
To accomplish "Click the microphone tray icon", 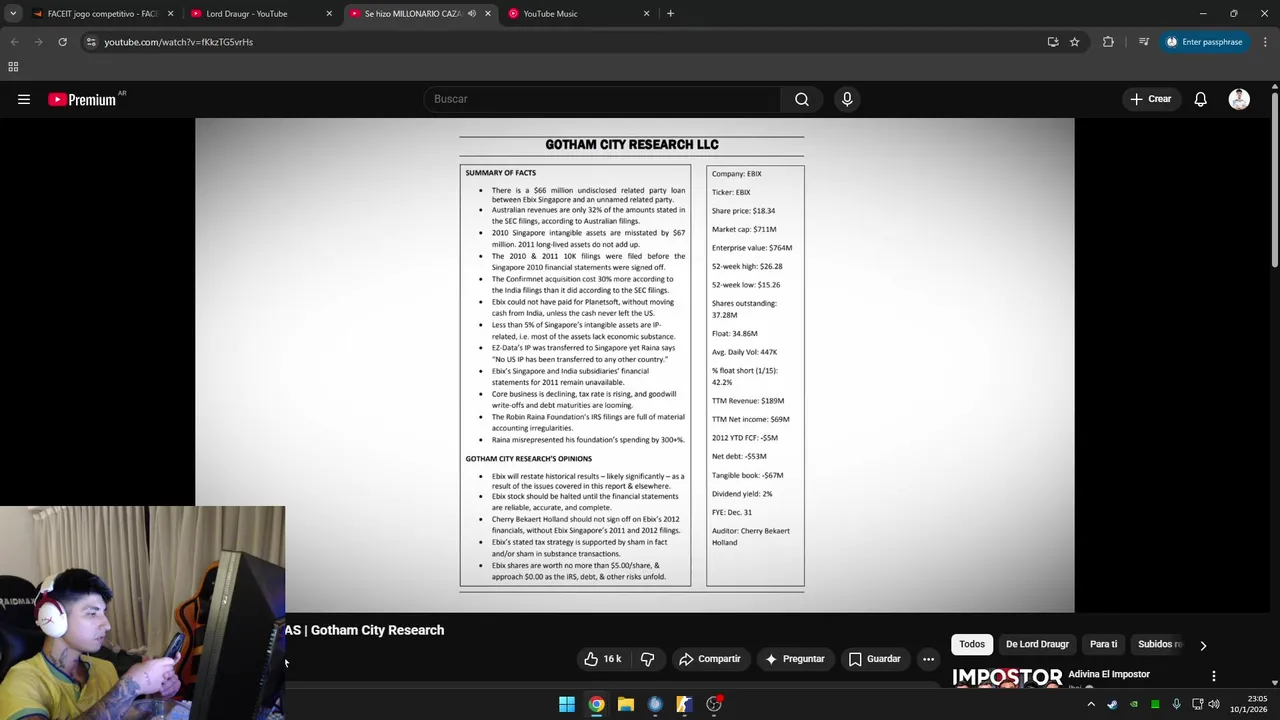I will pos(1176,704).
